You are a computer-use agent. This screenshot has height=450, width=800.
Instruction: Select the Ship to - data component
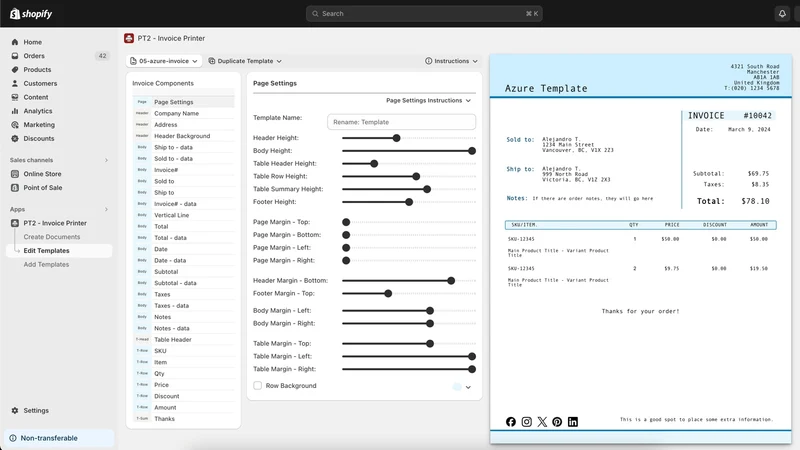point(184,147)
